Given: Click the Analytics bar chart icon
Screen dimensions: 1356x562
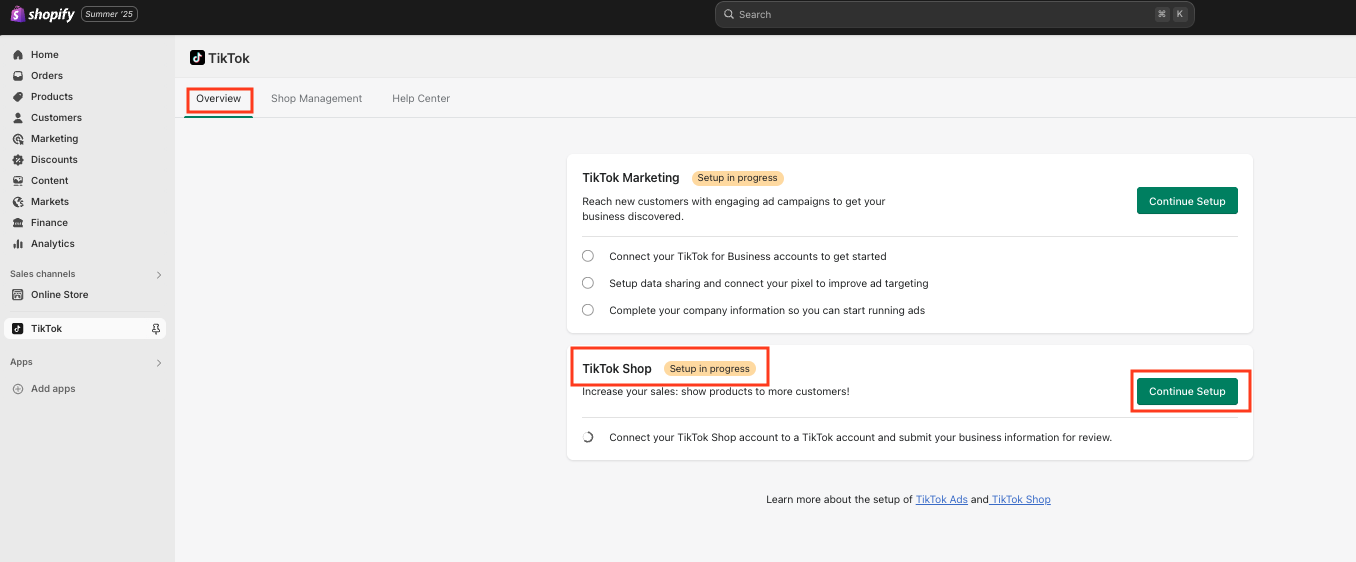Looking at the screenshot, I should (x=18, y=244).
